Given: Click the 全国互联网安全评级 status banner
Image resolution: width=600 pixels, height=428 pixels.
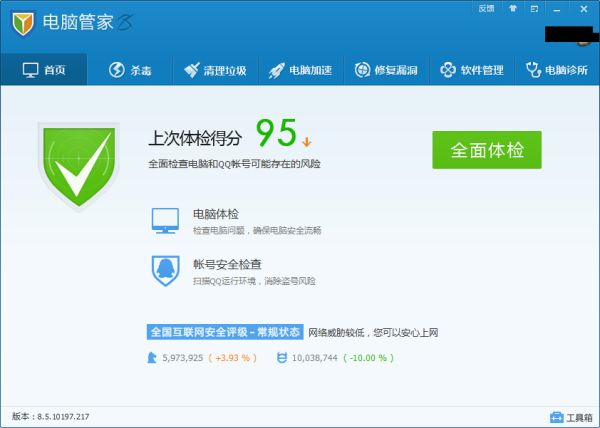Looking at the screenshot, I should coord(225,332).
